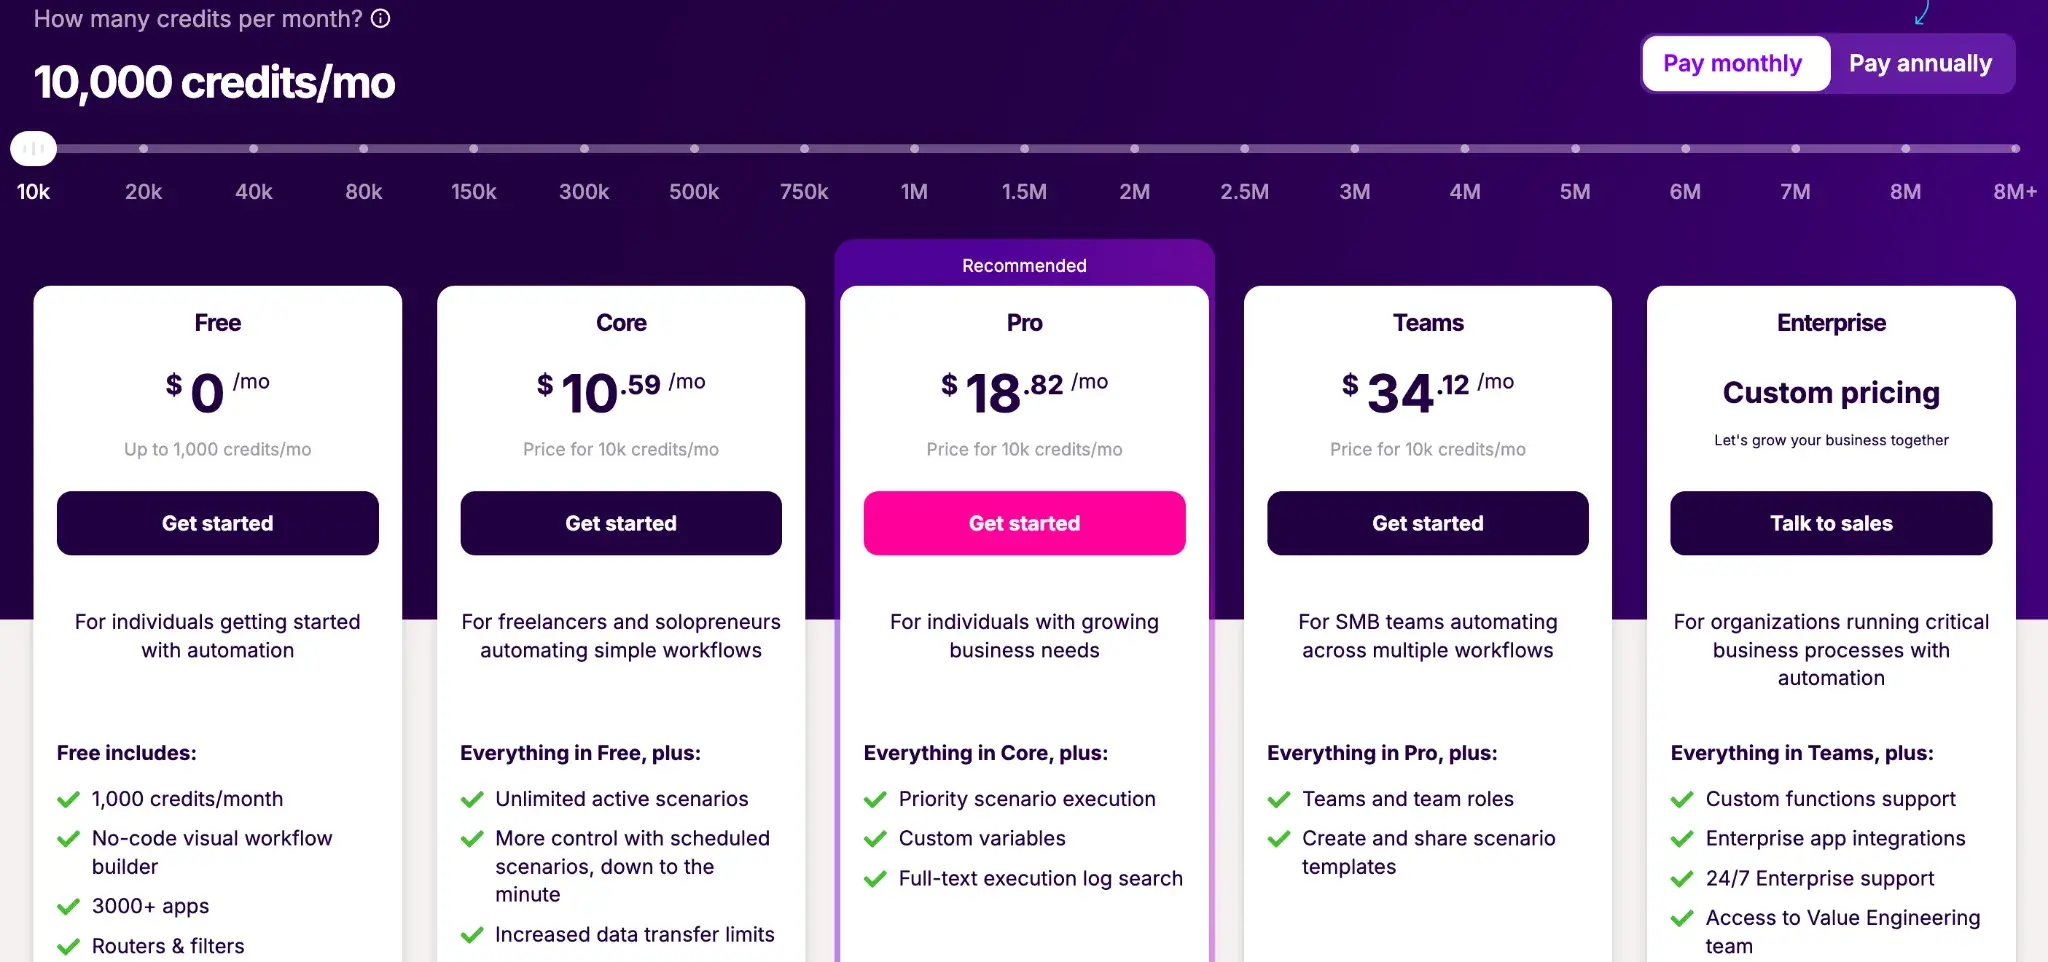Image resolution: width=2048 pixels, height=962 pixels.
Task: Click the checkmark icon beside Priority scenario execution
Action: (875, 799)
